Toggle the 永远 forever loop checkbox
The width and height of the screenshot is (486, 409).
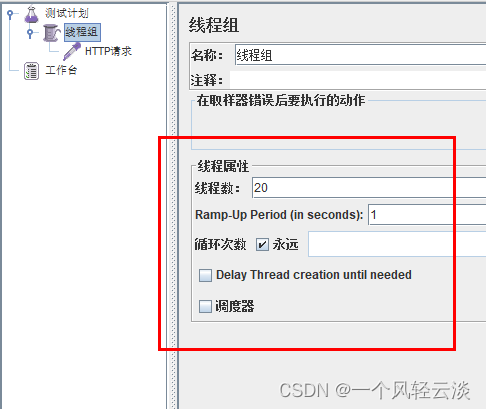(x=262, y=245)
